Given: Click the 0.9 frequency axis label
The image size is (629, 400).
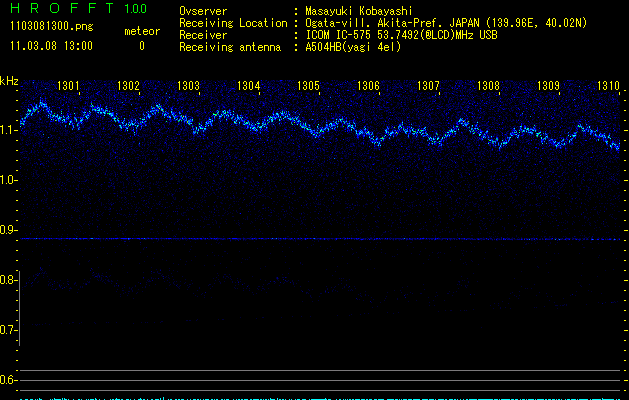Looking at the screenshot, I should tap(9, 230).
